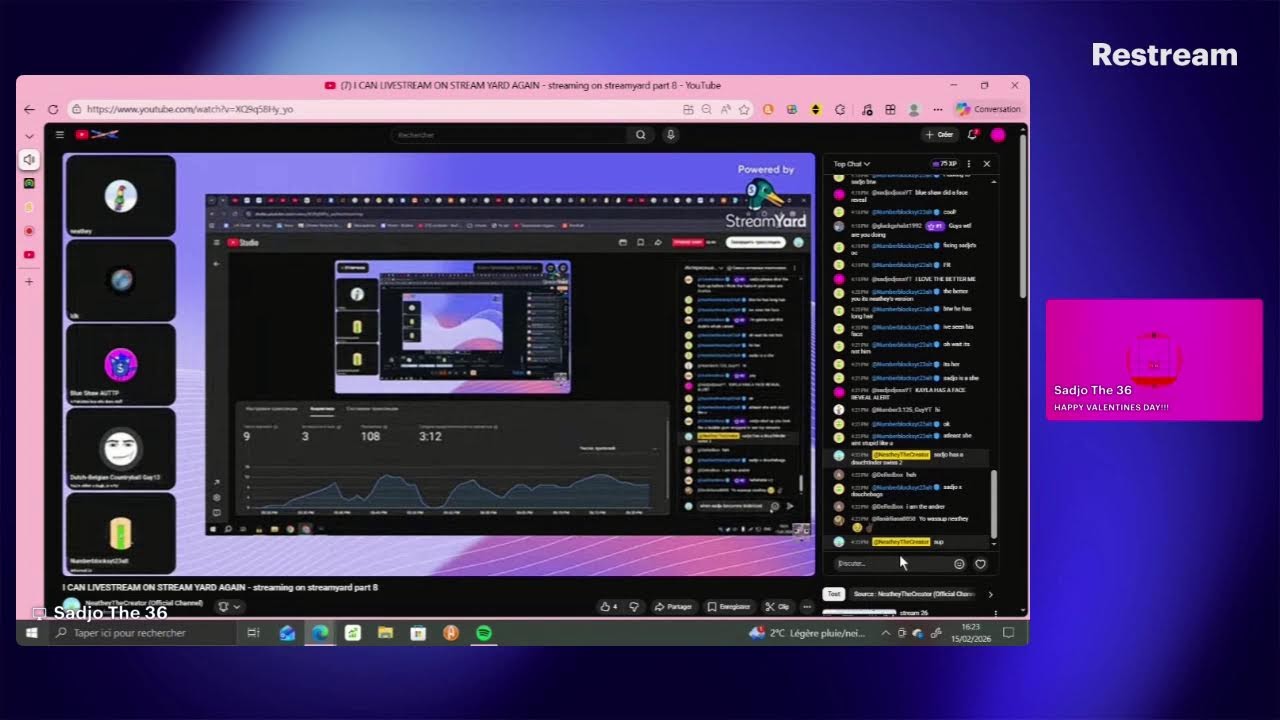The image size is (1280, 720).
Task: Click the neathey participant tile
Action: (120, 196)
